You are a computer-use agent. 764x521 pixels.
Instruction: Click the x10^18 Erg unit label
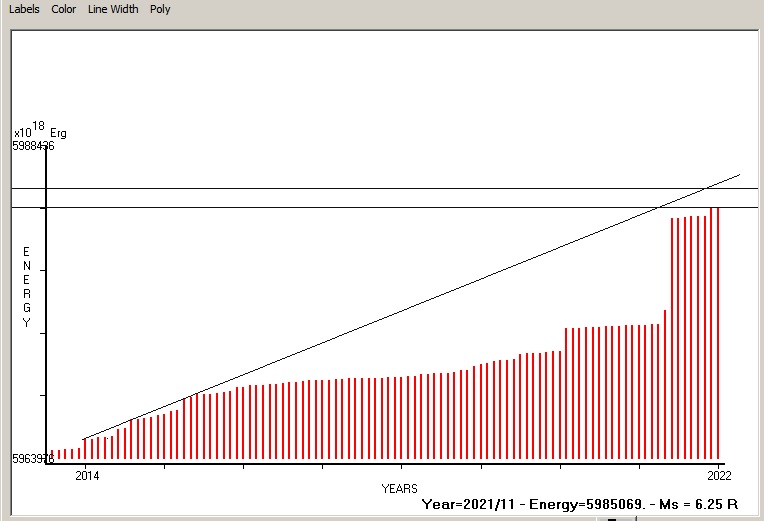pyautogui.click(x=40, y=131)
